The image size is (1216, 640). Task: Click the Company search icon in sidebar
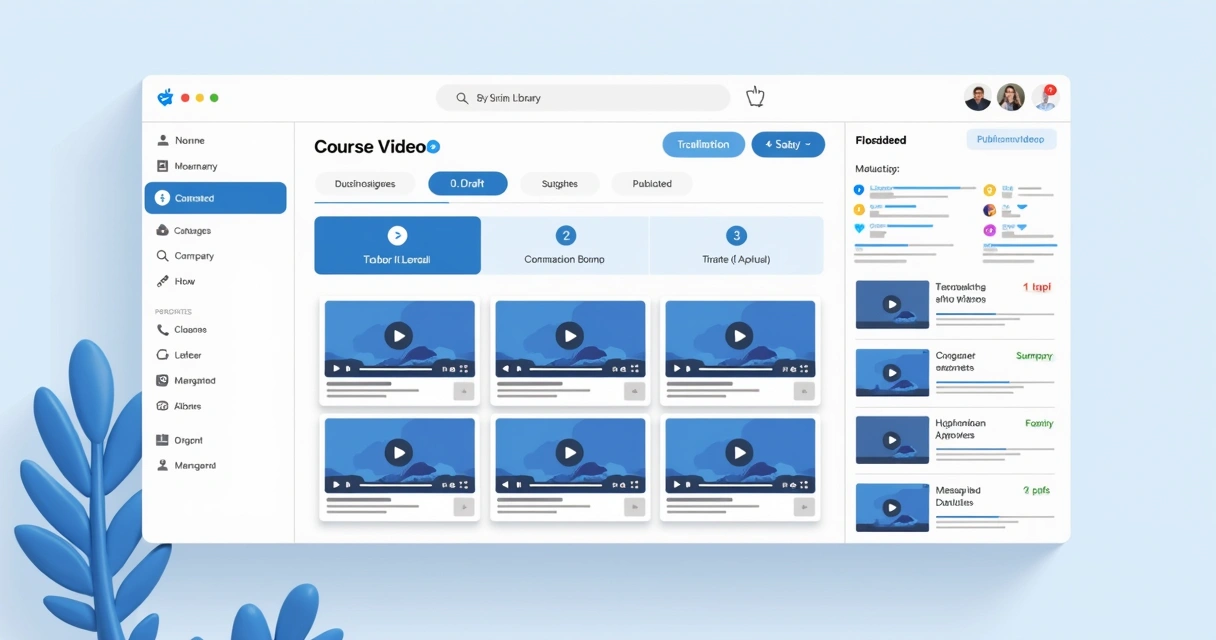[162, 256]
